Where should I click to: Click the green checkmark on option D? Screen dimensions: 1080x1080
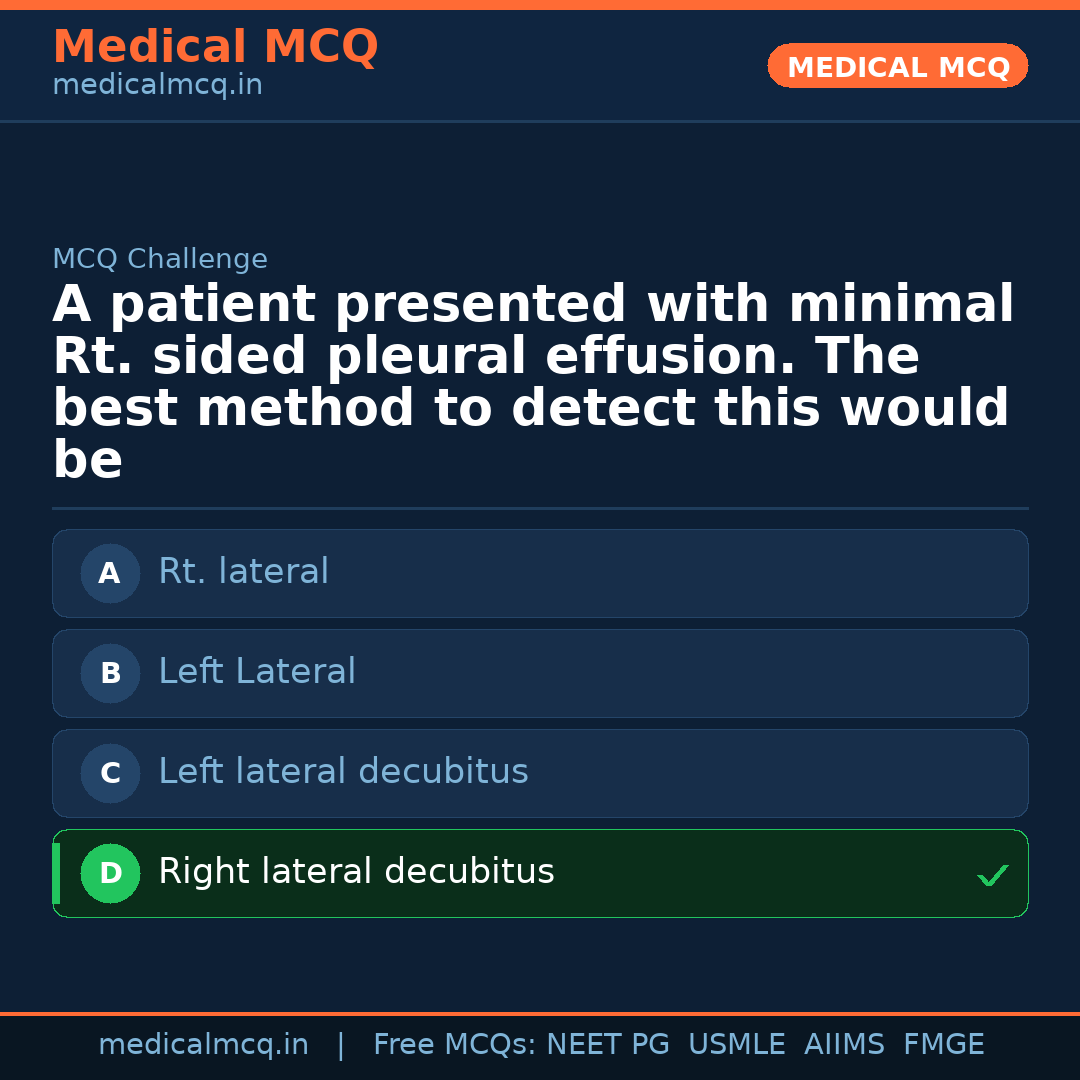point(992,875)
